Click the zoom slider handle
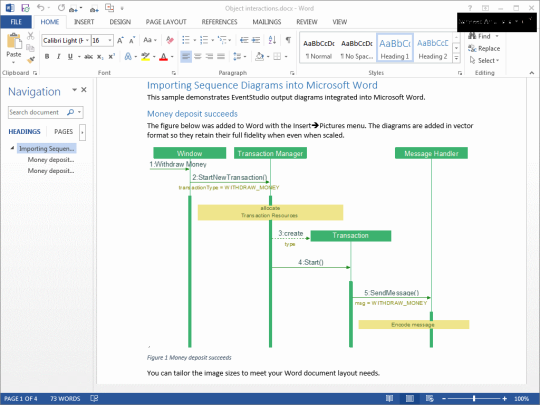The image size is (540, 405). pyautogui.click(x=474, y=398)
